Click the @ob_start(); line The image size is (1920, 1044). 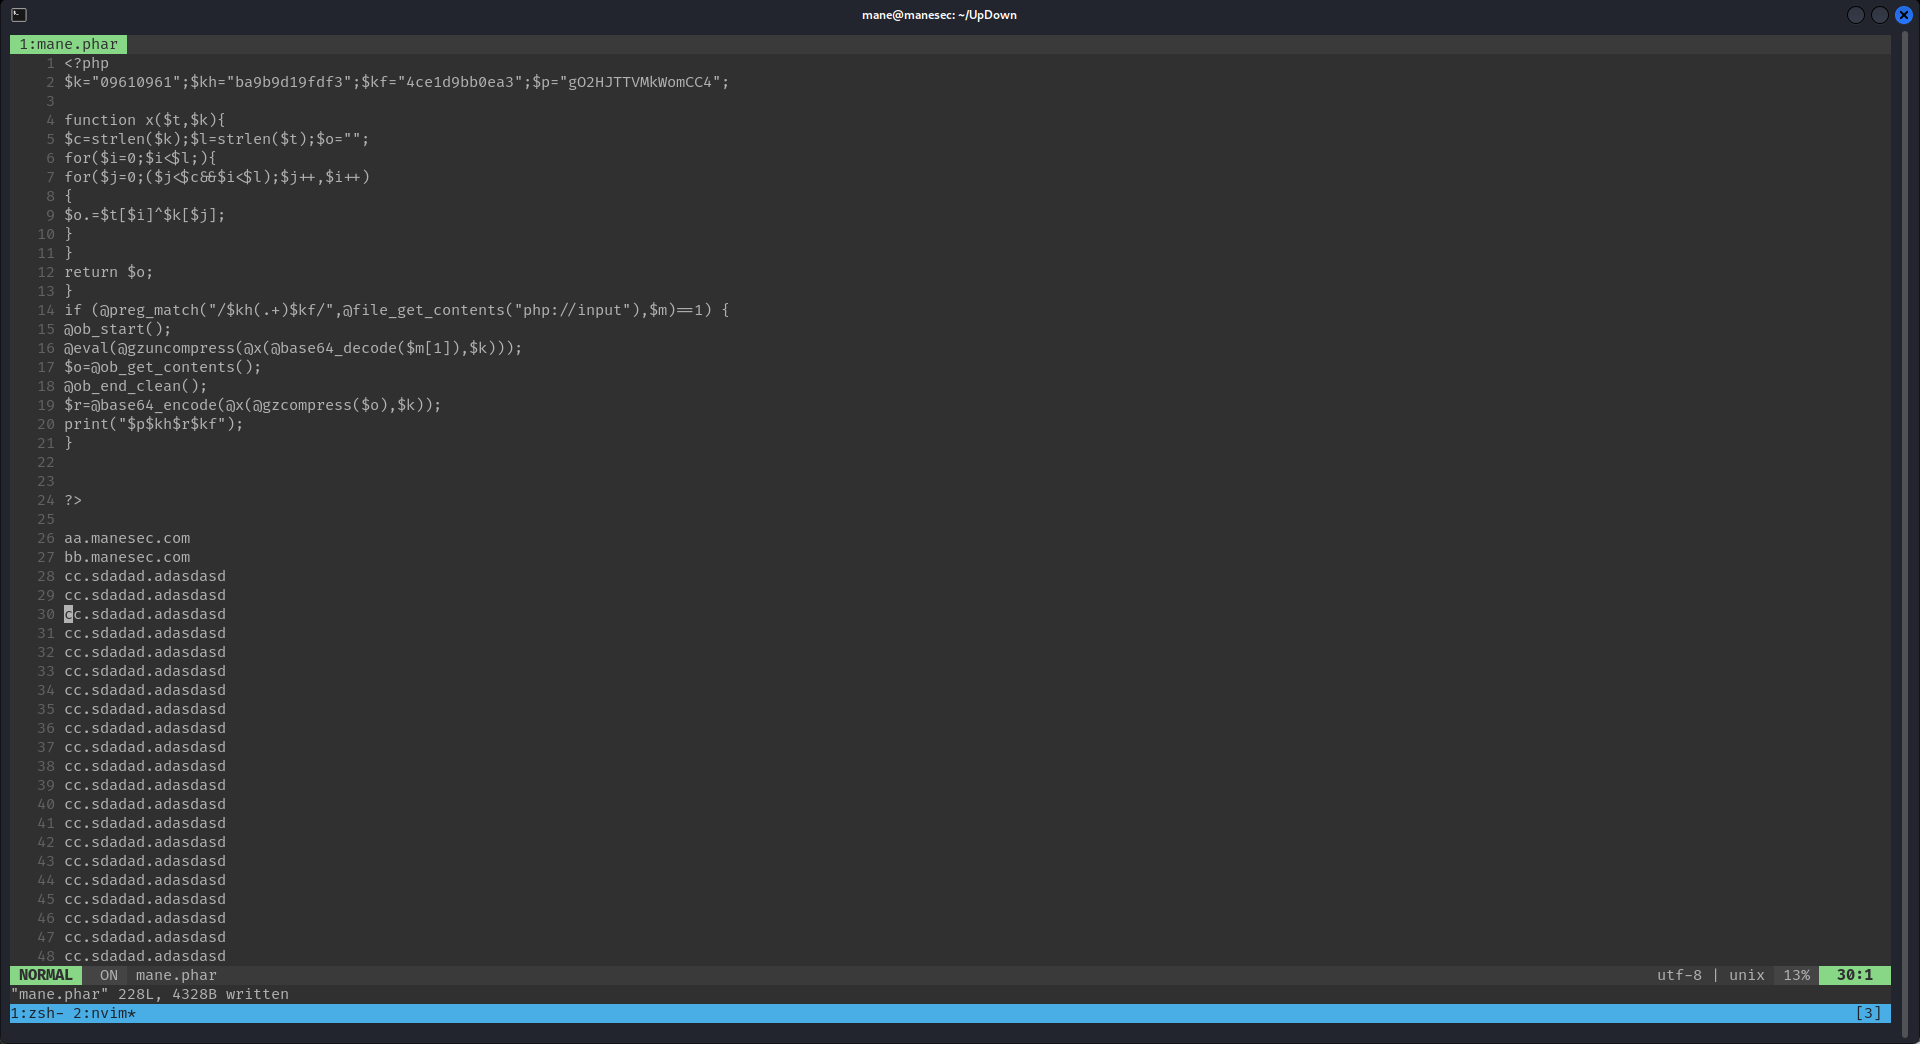pyautogui.click(x=118, y=329)
